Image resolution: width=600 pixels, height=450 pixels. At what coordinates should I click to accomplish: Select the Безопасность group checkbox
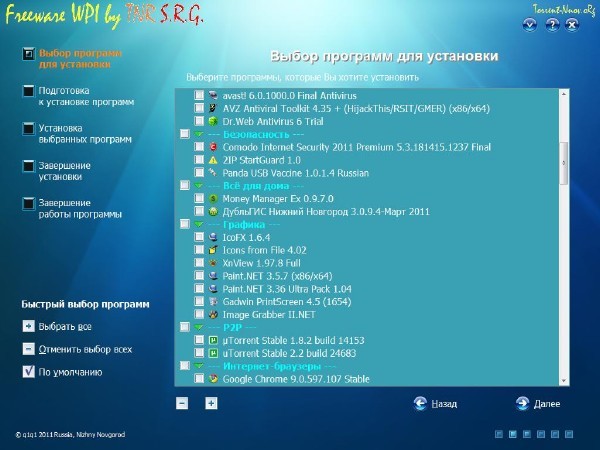(x=185, y=134)
